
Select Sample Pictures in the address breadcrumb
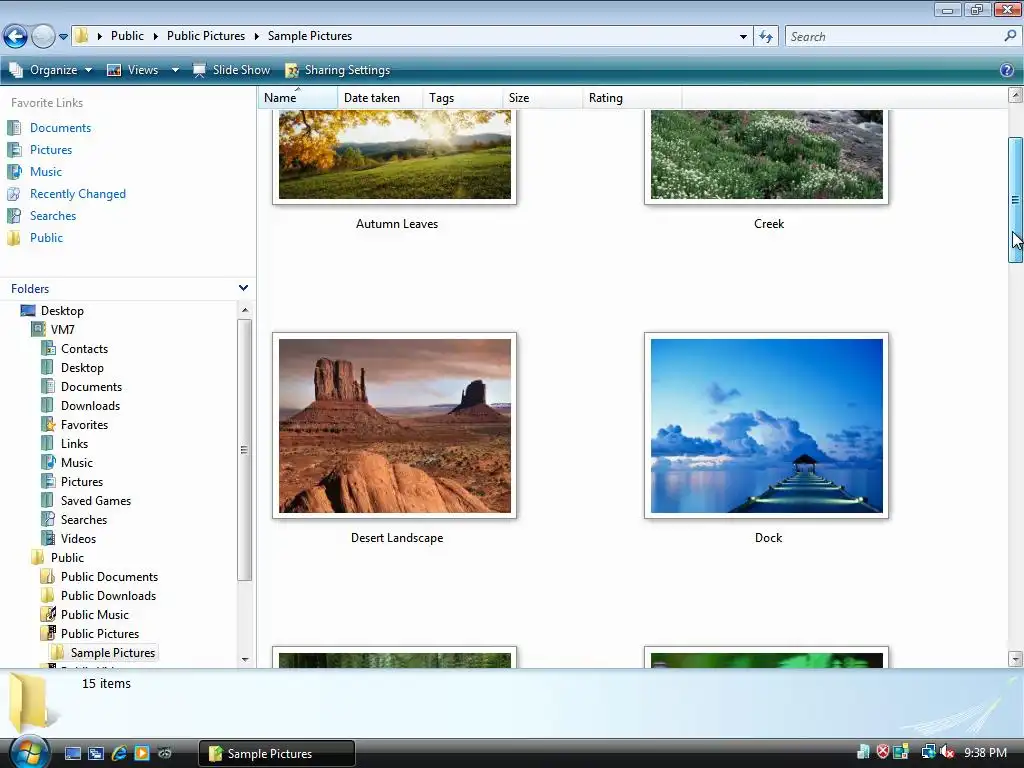coord(310,36)
